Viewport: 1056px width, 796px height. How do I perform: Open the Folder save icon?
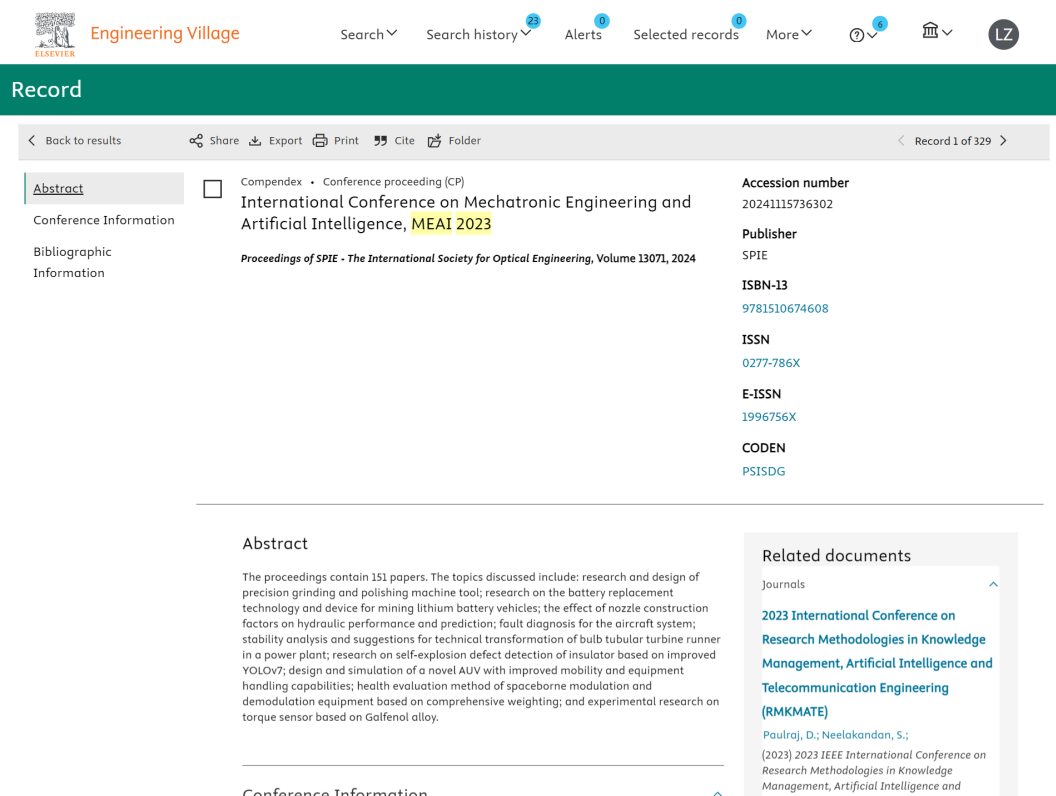coord(434,141)
